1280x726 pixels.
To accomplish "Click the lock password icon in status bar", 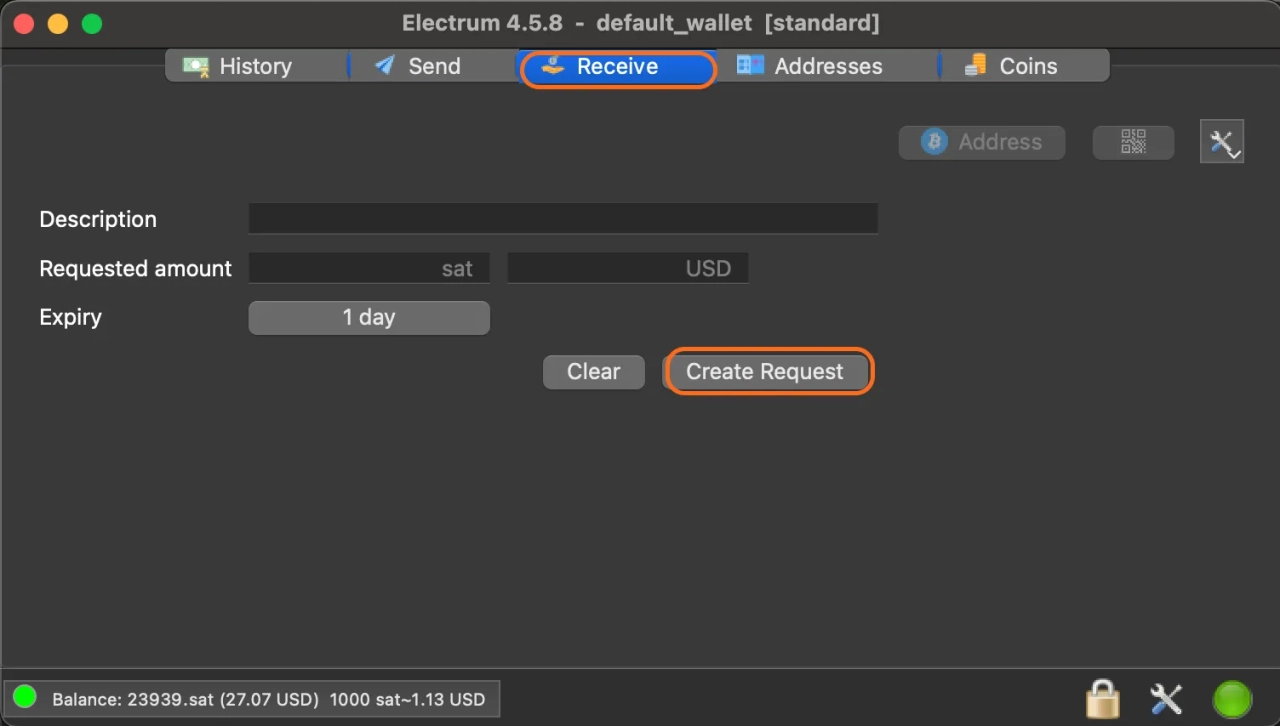I will (1103, 698).
